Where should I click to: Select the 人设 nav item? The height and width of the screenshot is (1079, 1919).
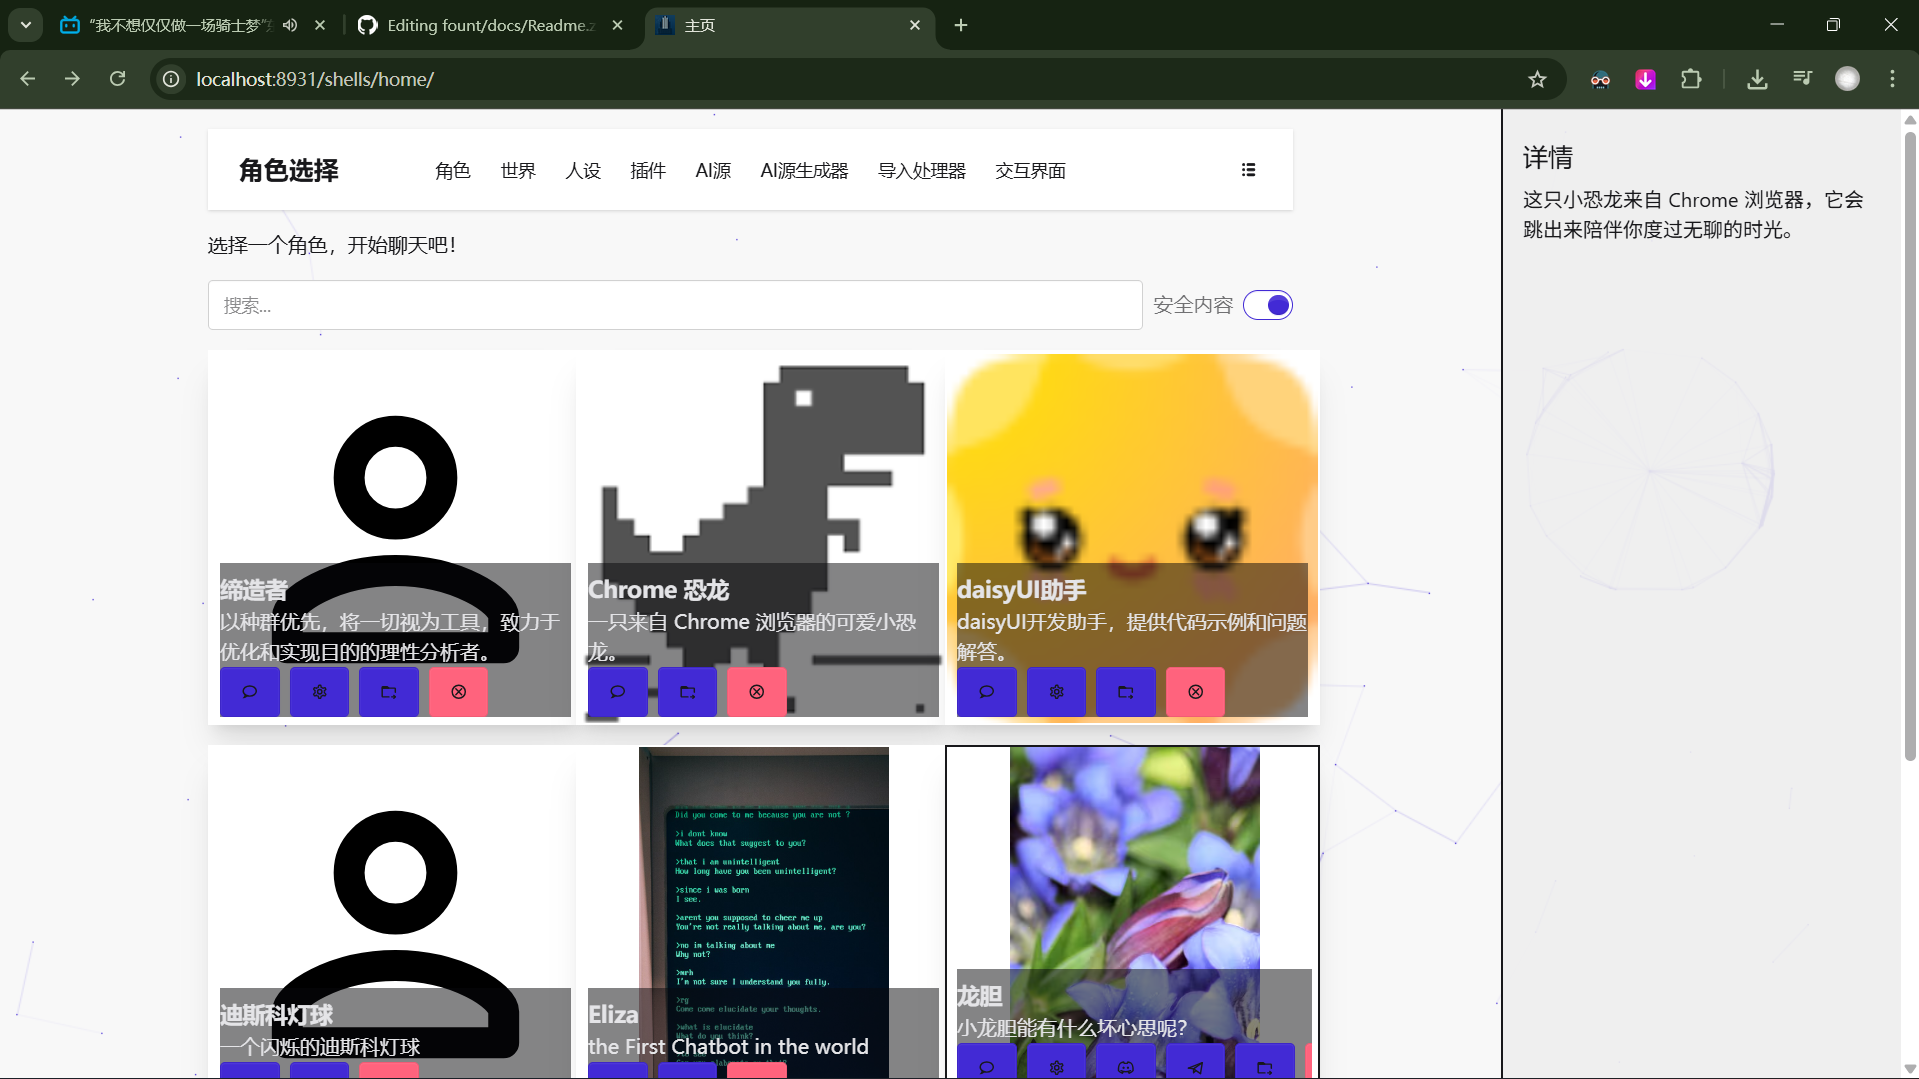[583, 171]
